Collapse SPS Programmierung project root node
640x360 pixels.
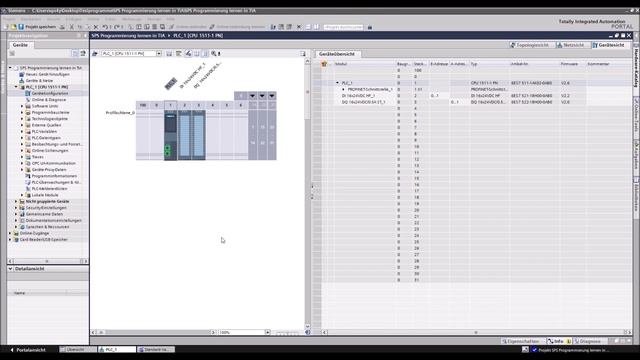[x=10, y=68]
